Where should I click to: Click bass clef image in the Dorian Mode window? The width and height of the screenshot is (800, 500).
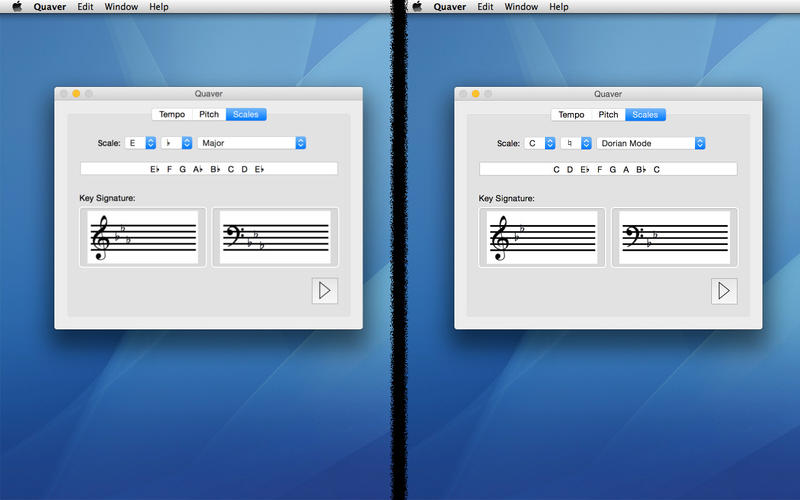[x=675, y=237]
